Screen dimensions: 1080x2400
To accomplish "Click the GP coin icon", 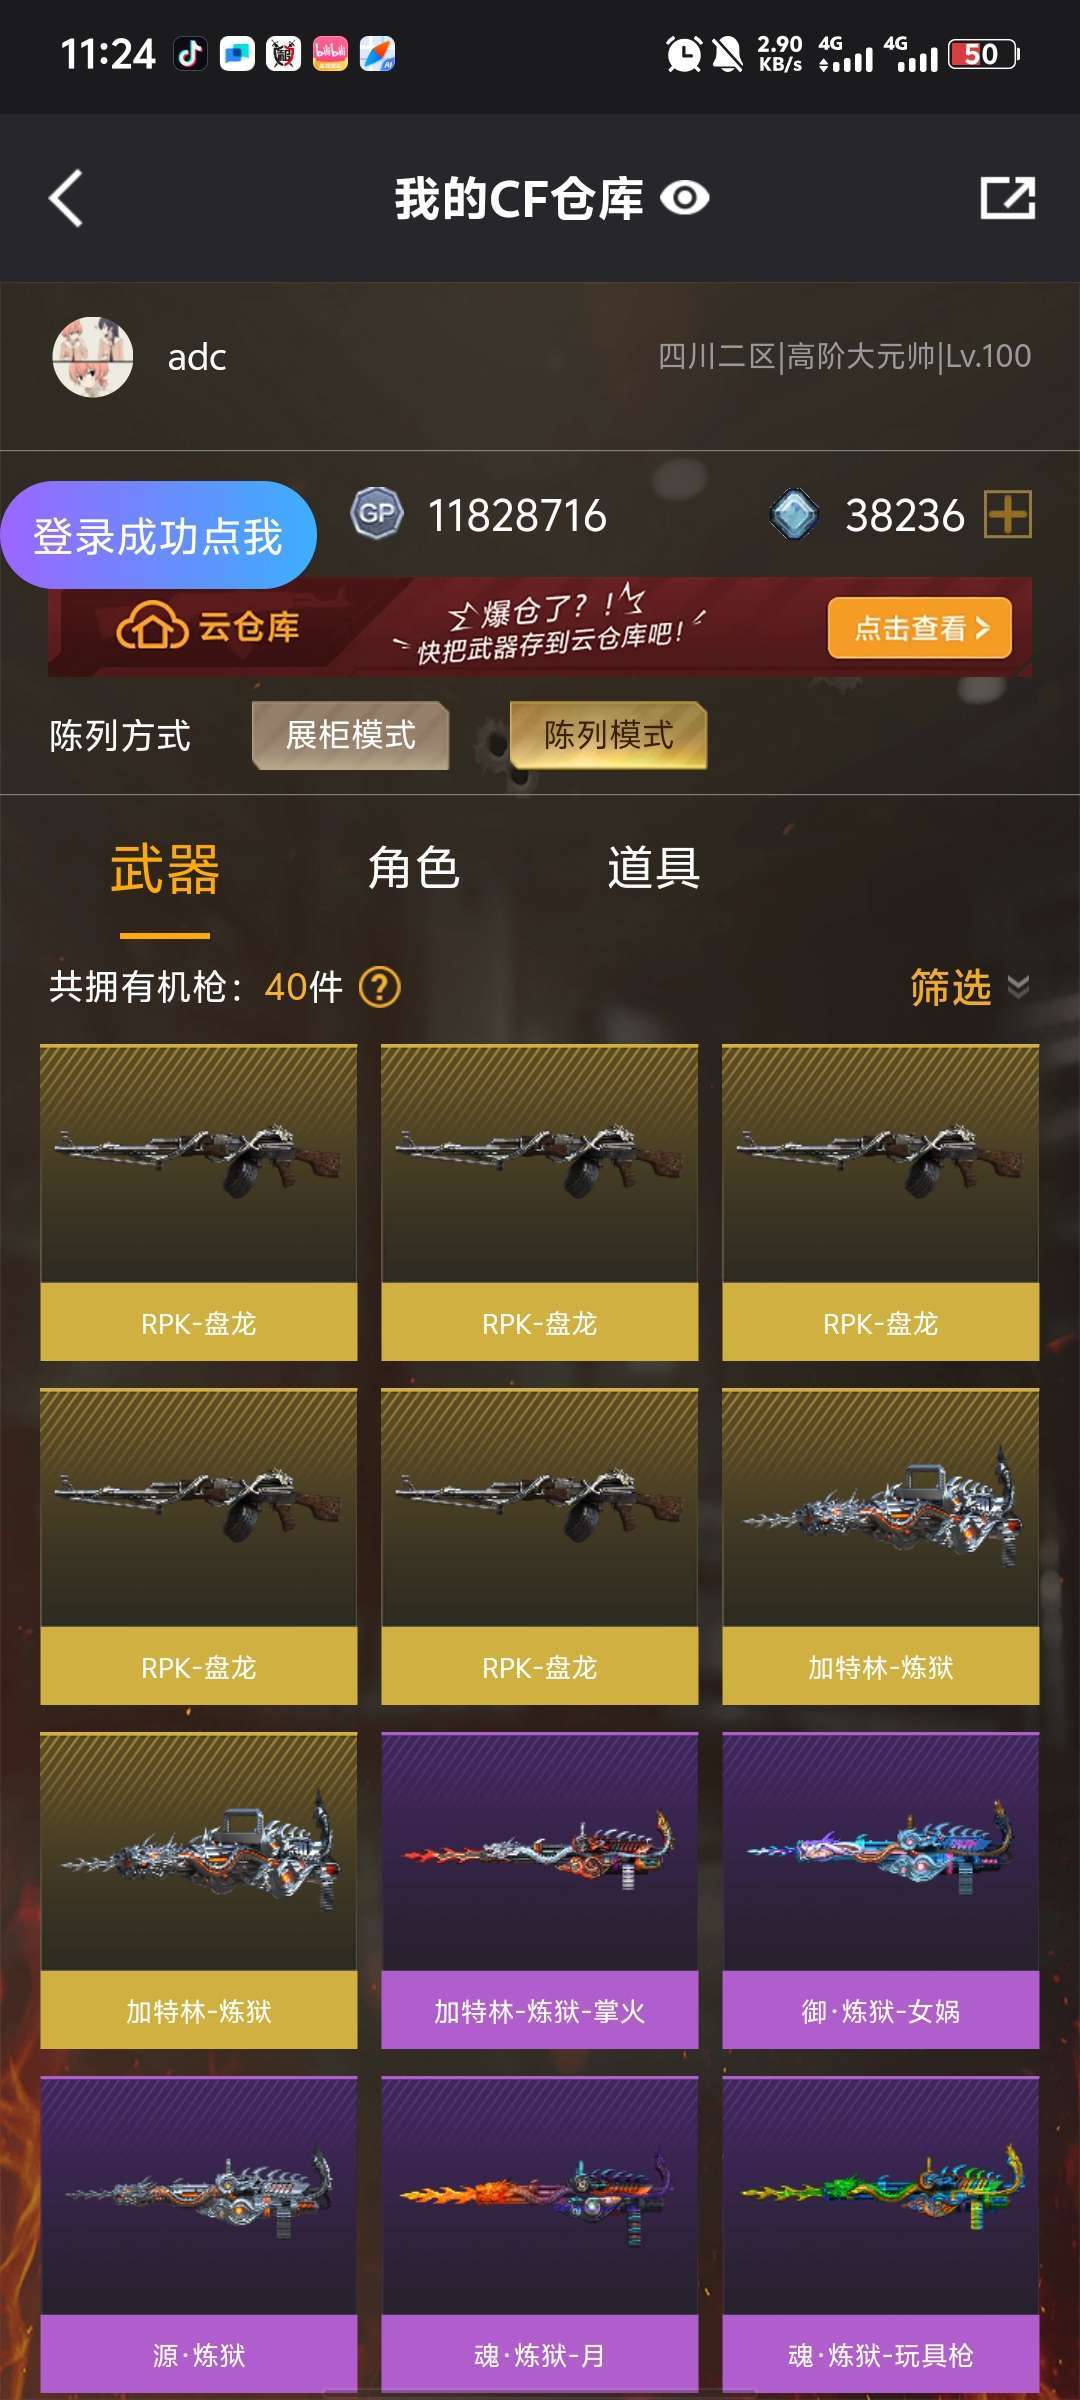I will coord(377,514).
